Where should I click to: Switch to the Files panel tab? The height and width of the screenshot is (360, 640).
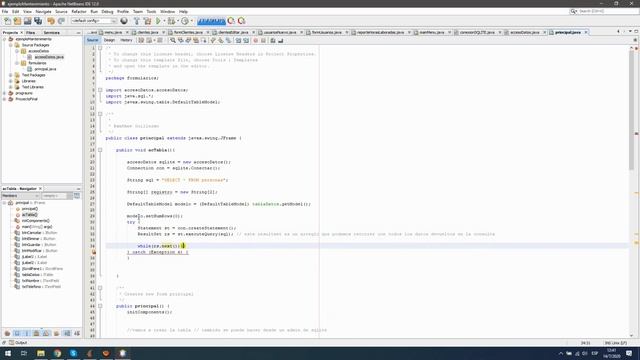[31, 33]
